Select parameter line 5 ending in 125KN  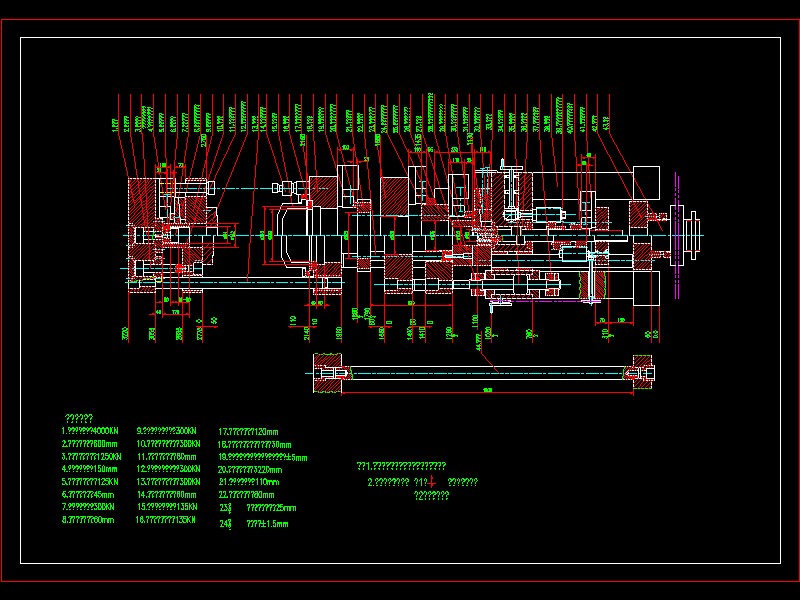coord(90,482)
